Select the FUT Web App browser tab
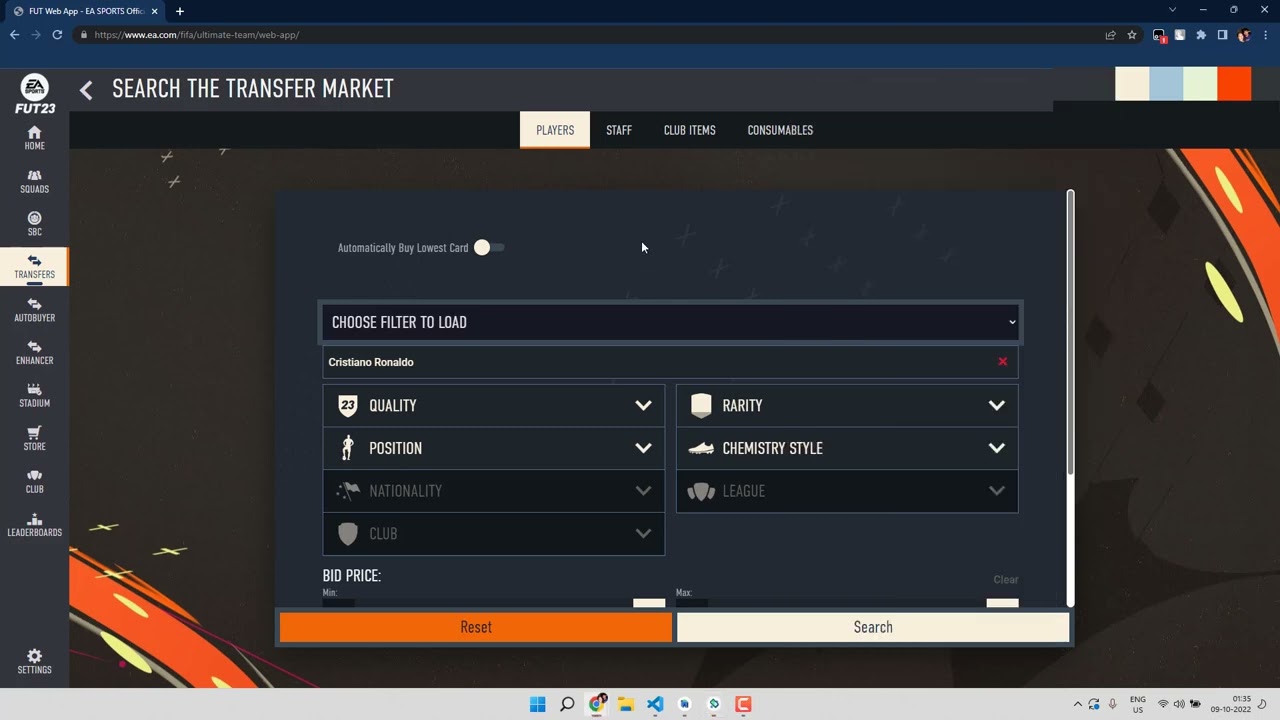This screenshot has width=1280, height=720. tap(86, 11)
